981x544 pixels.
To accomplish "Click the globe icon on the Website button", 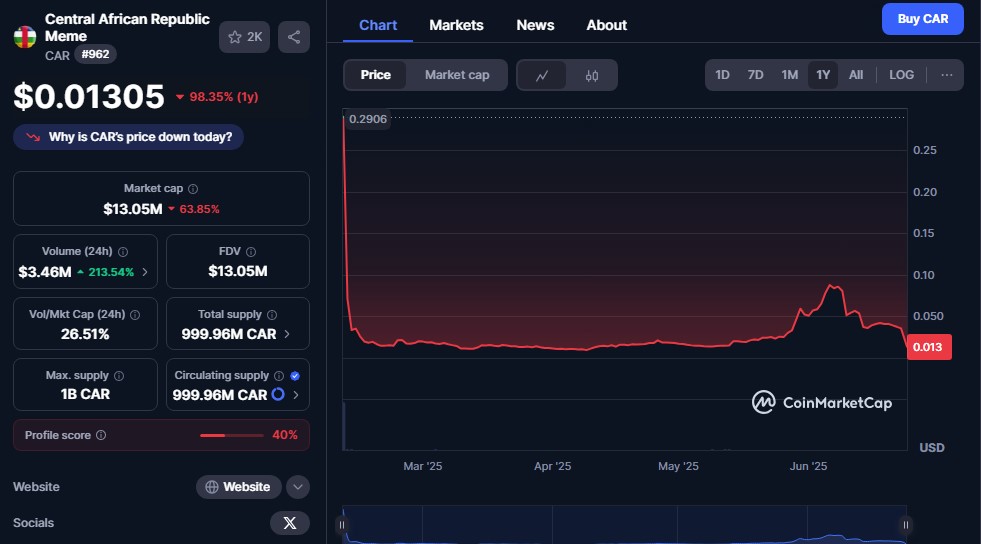I will [x=212, y=487].
